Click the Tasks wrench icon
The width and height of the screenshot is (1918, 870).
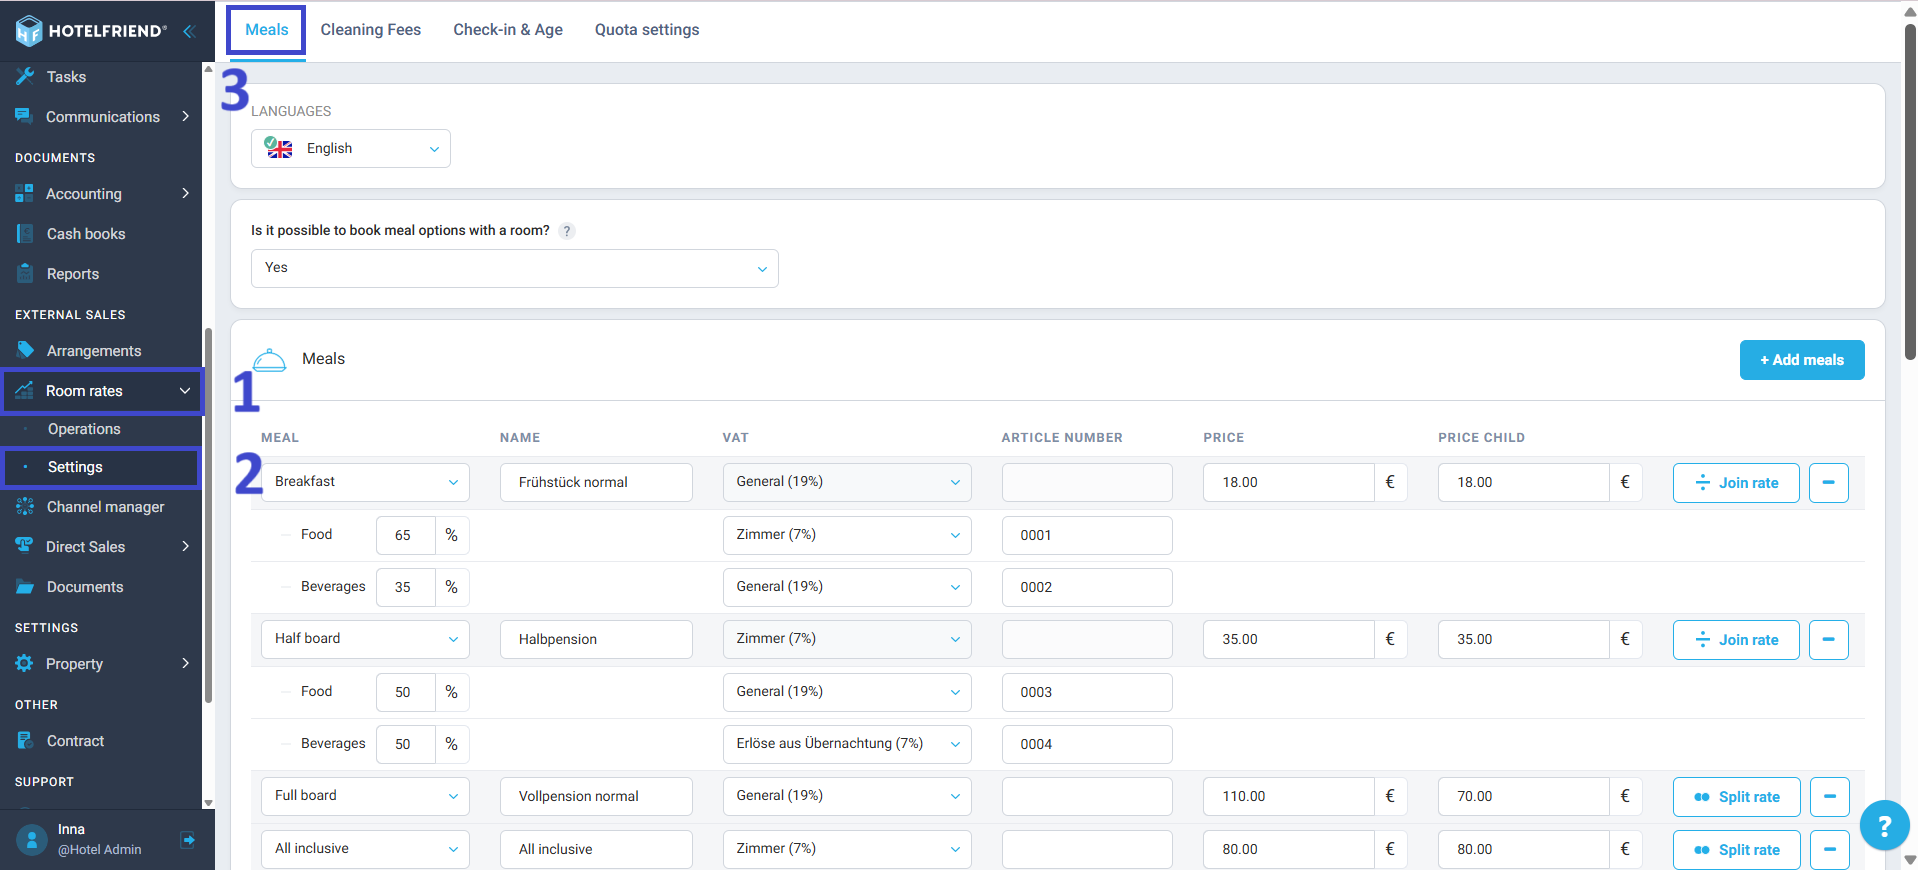click(x=25, y=77)
